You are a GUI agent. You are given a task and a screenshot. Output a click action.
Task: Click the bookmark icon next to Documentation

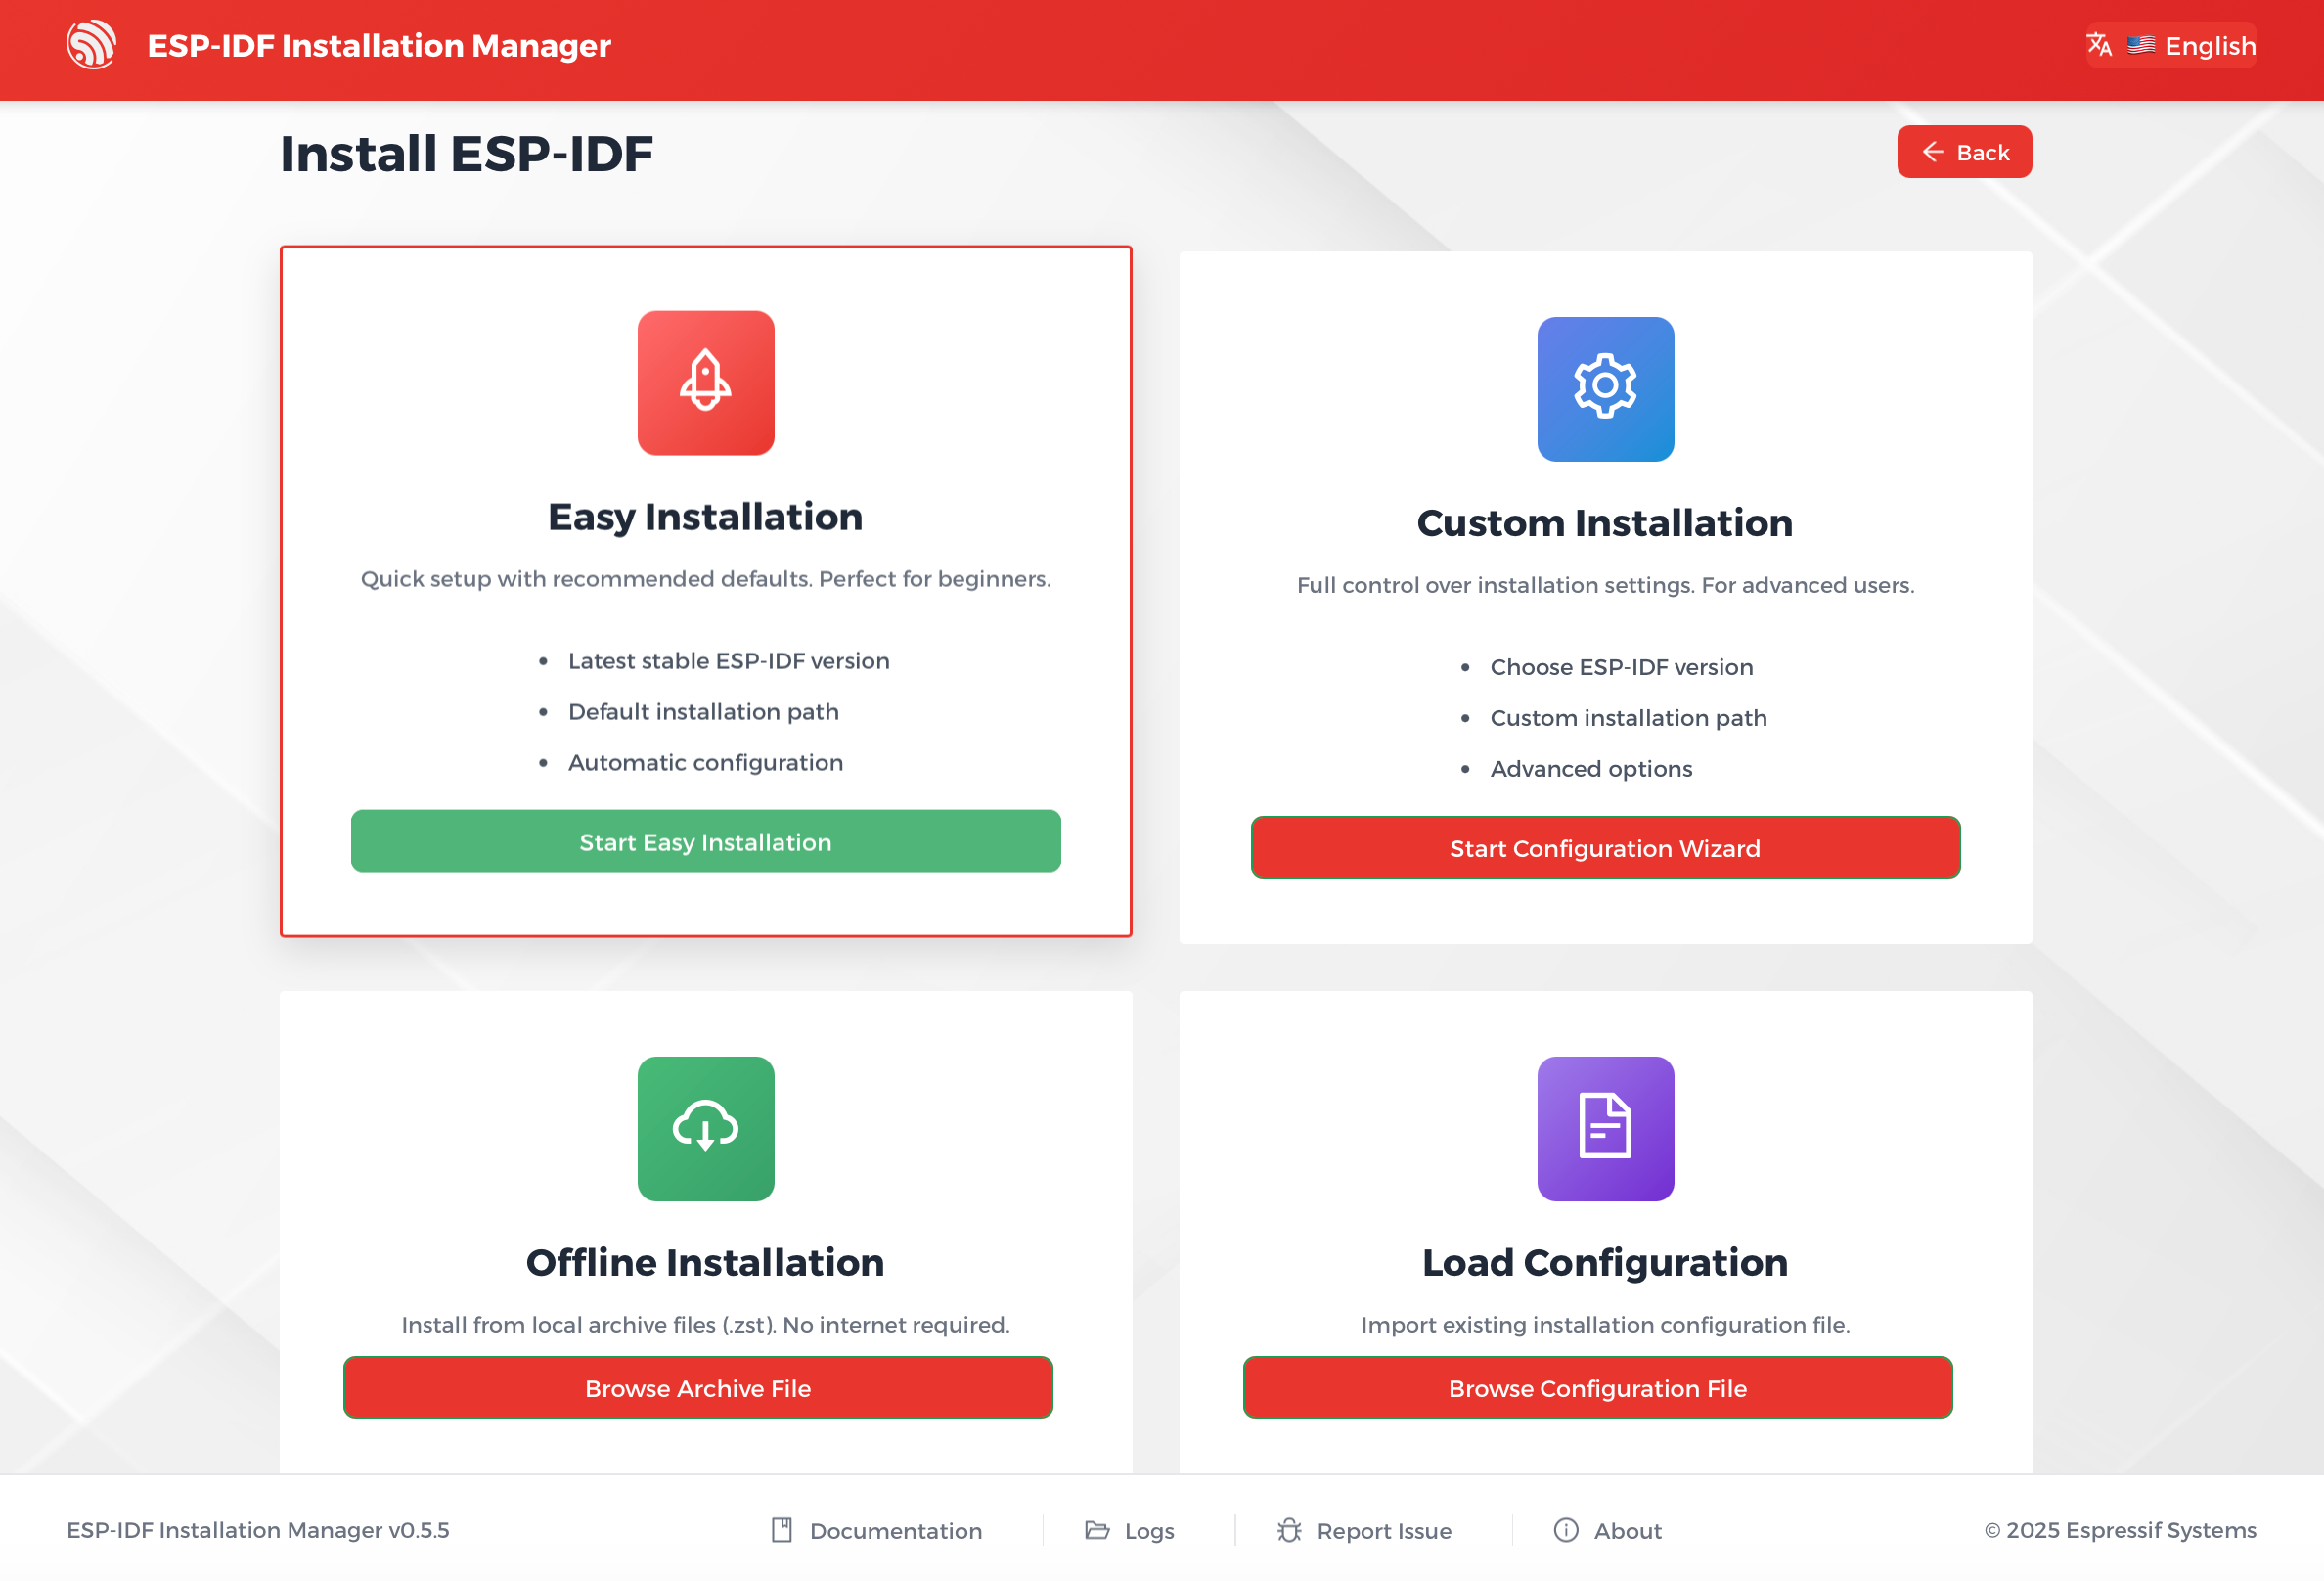point(783,1530)
